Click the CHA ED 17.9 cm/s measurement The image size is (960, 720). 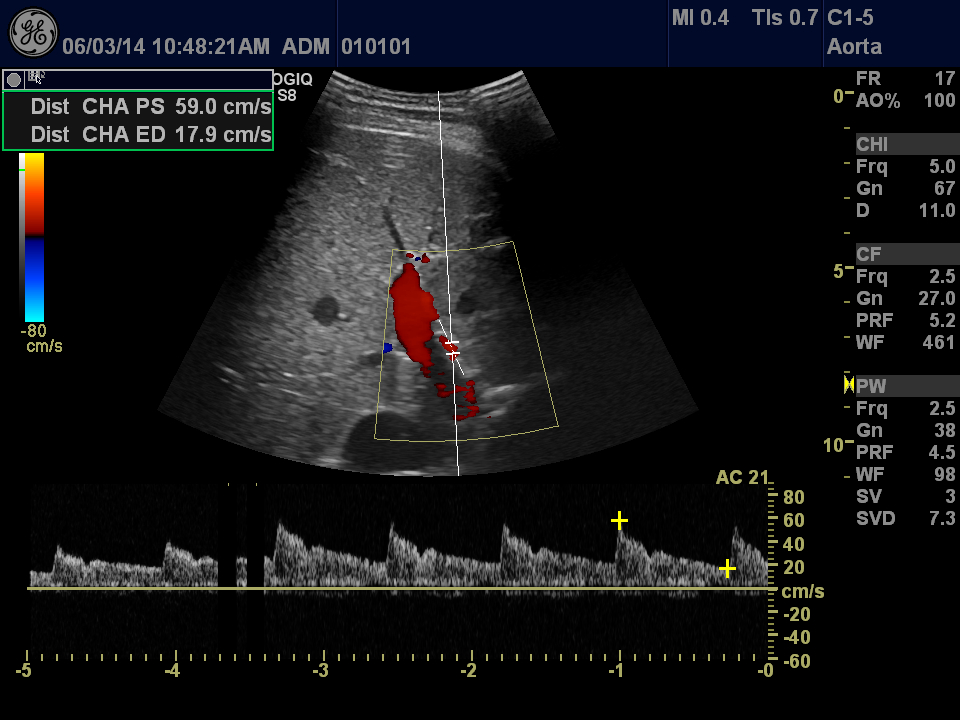click(150, 134)
